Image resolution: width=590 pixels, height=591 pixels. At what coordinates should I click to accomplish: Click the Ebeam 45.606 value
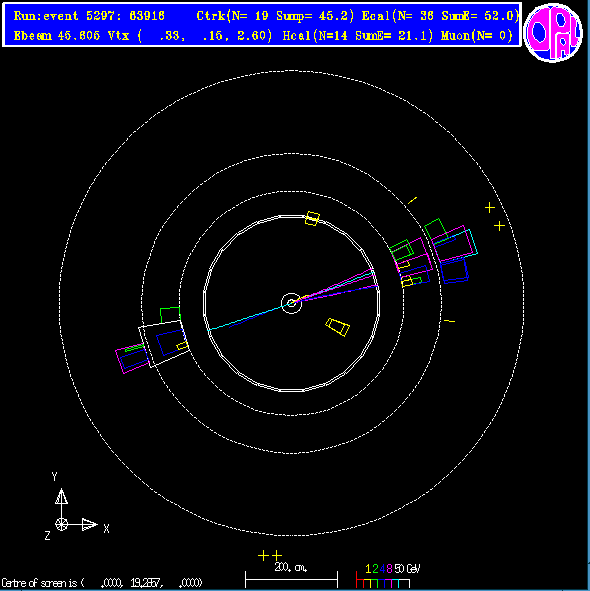57,36
